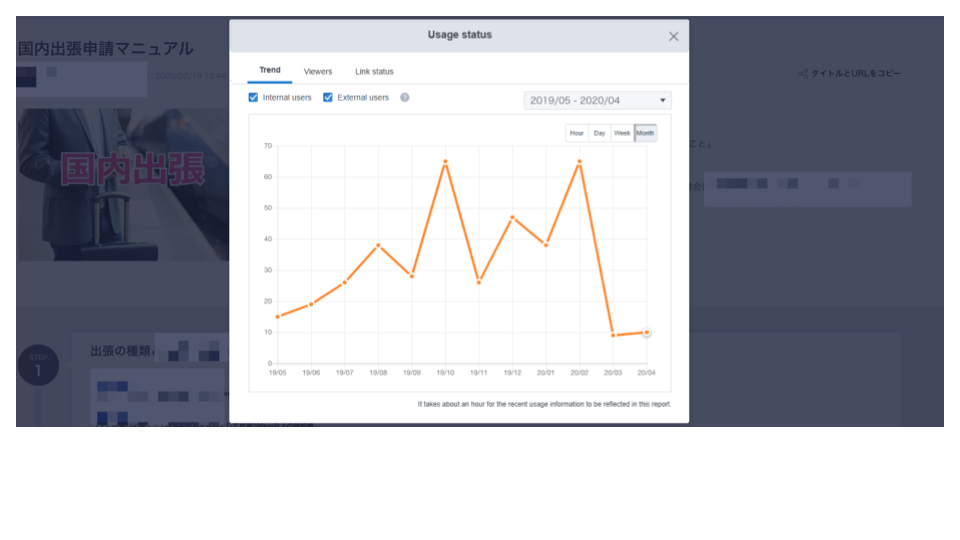This screenshot has width=960, height=540.
Task: Set chart granularity to Day
Action: (599, 133)
